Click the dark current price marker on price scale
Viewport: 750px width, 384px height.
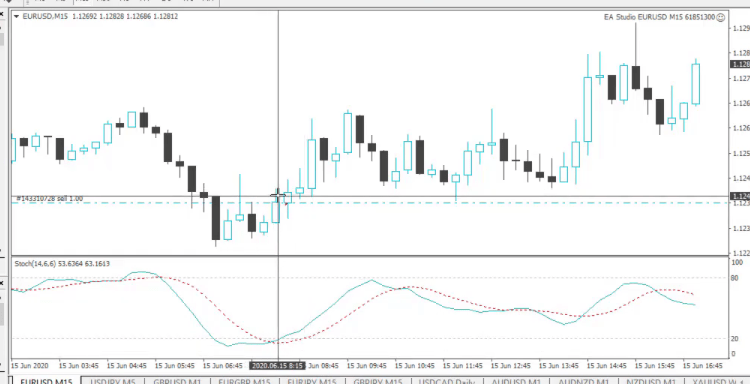click(x=739, y=65)
